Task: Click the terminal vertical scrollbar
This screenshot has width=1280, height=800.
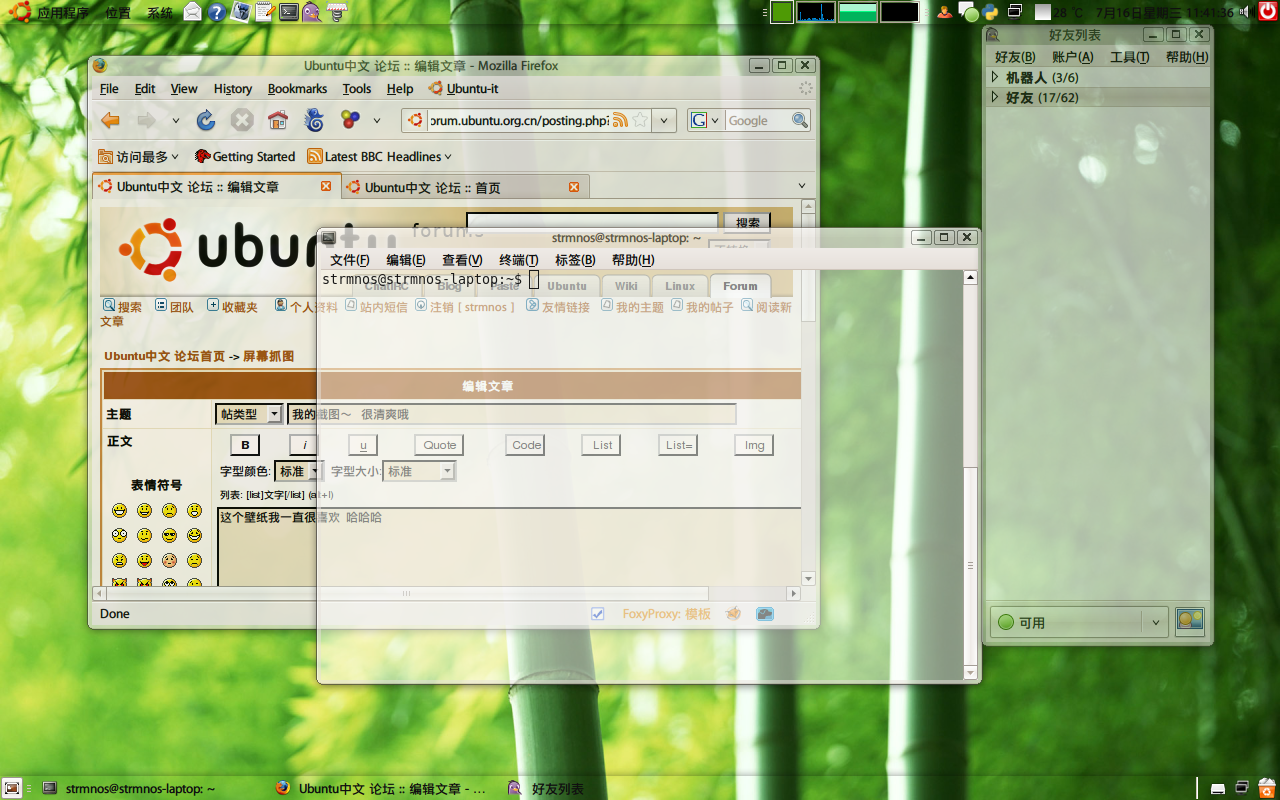Action: [x=970, y=476]
